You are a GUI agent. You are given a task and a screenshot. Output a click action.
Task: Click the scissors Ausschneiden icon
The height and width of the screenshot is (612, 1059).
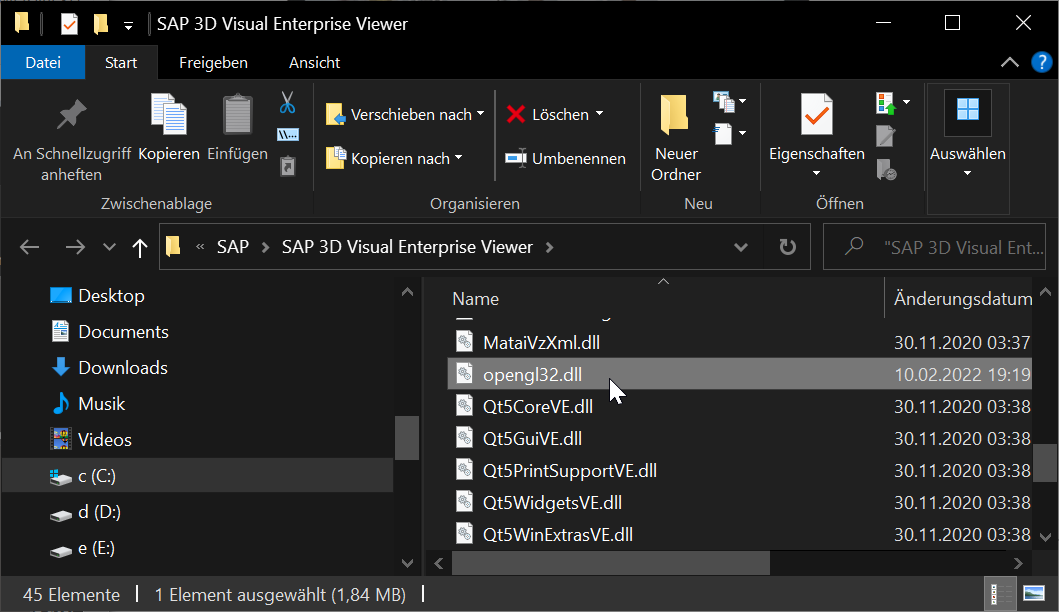pos(288,103)
